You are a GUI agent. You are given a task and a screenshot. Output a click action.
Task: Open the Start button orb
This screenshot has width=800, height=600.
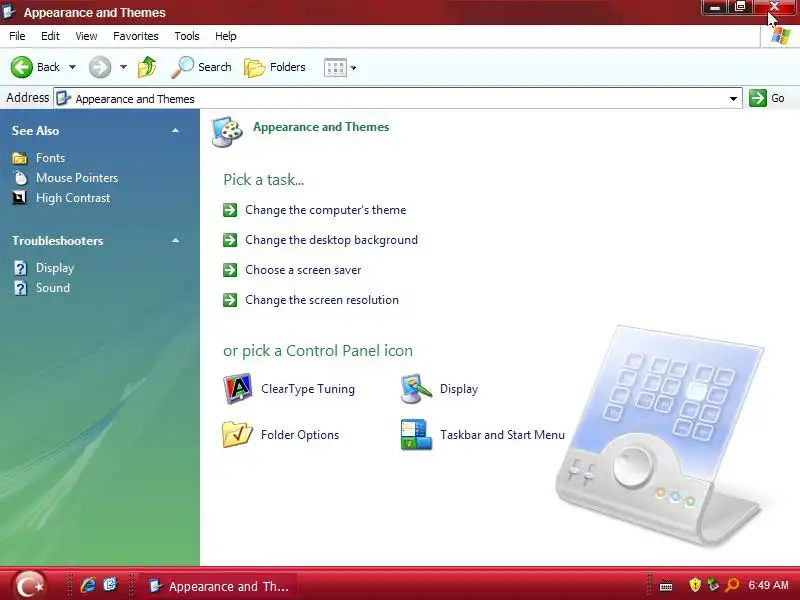click(29, 585)
